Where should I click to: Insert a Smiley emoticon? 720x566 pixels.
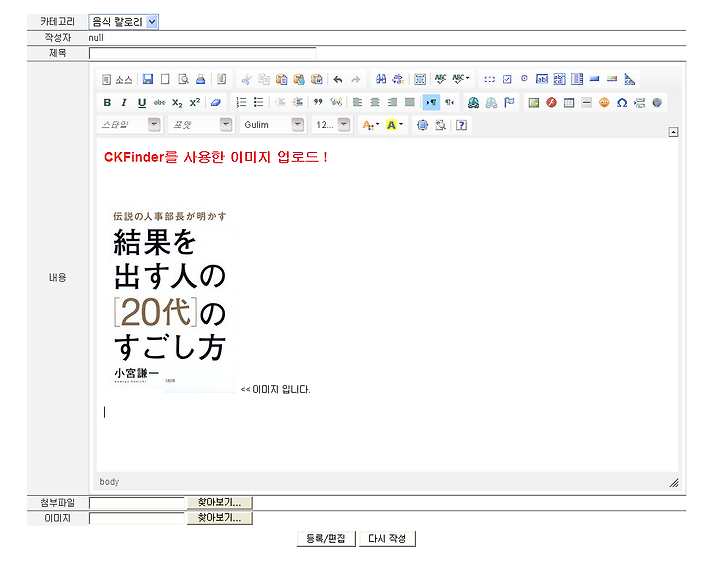[604, 102]
